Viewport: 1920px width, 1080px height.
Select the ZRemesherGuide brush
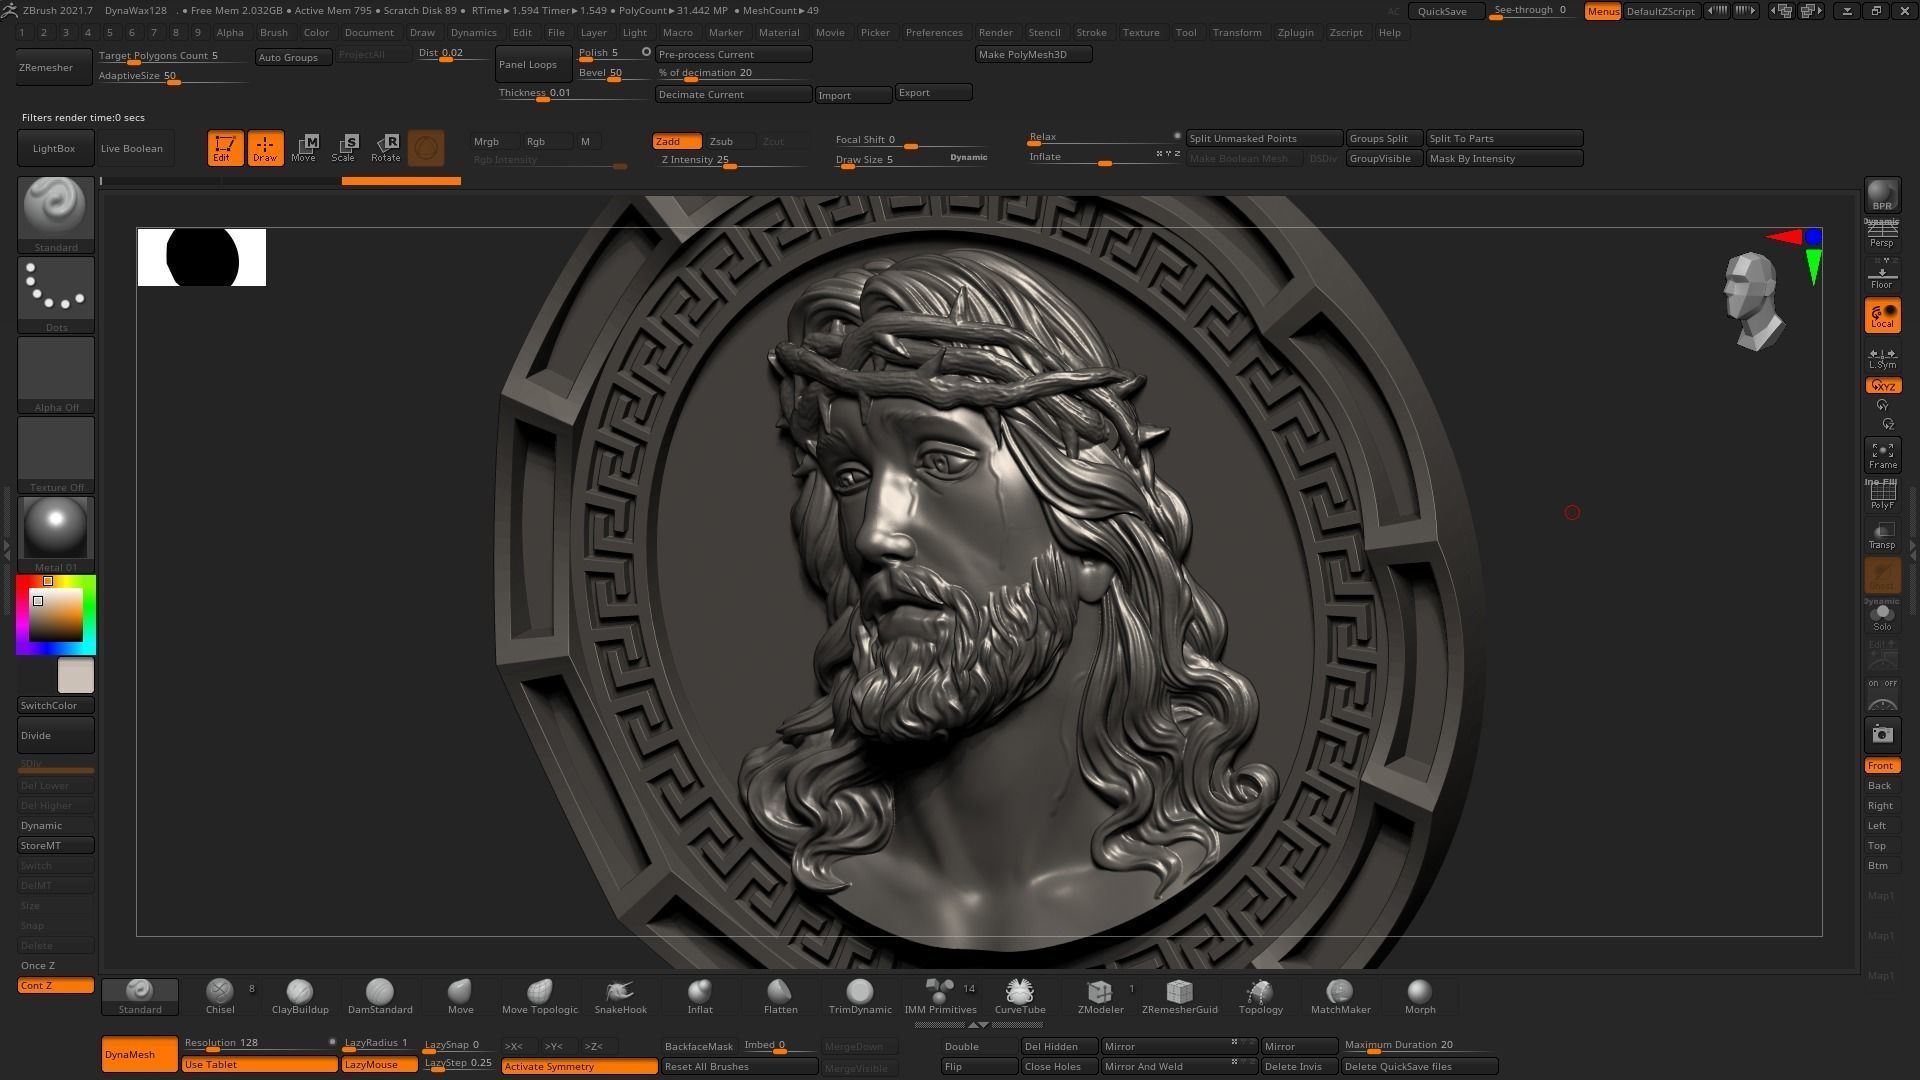point(1180,996)
